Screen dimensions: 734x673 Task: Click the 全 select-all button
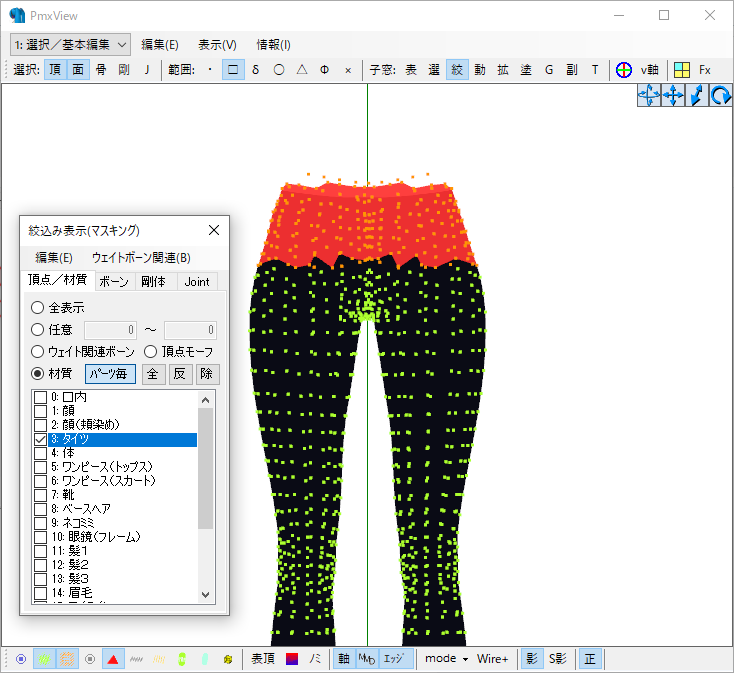pos(153,374)
